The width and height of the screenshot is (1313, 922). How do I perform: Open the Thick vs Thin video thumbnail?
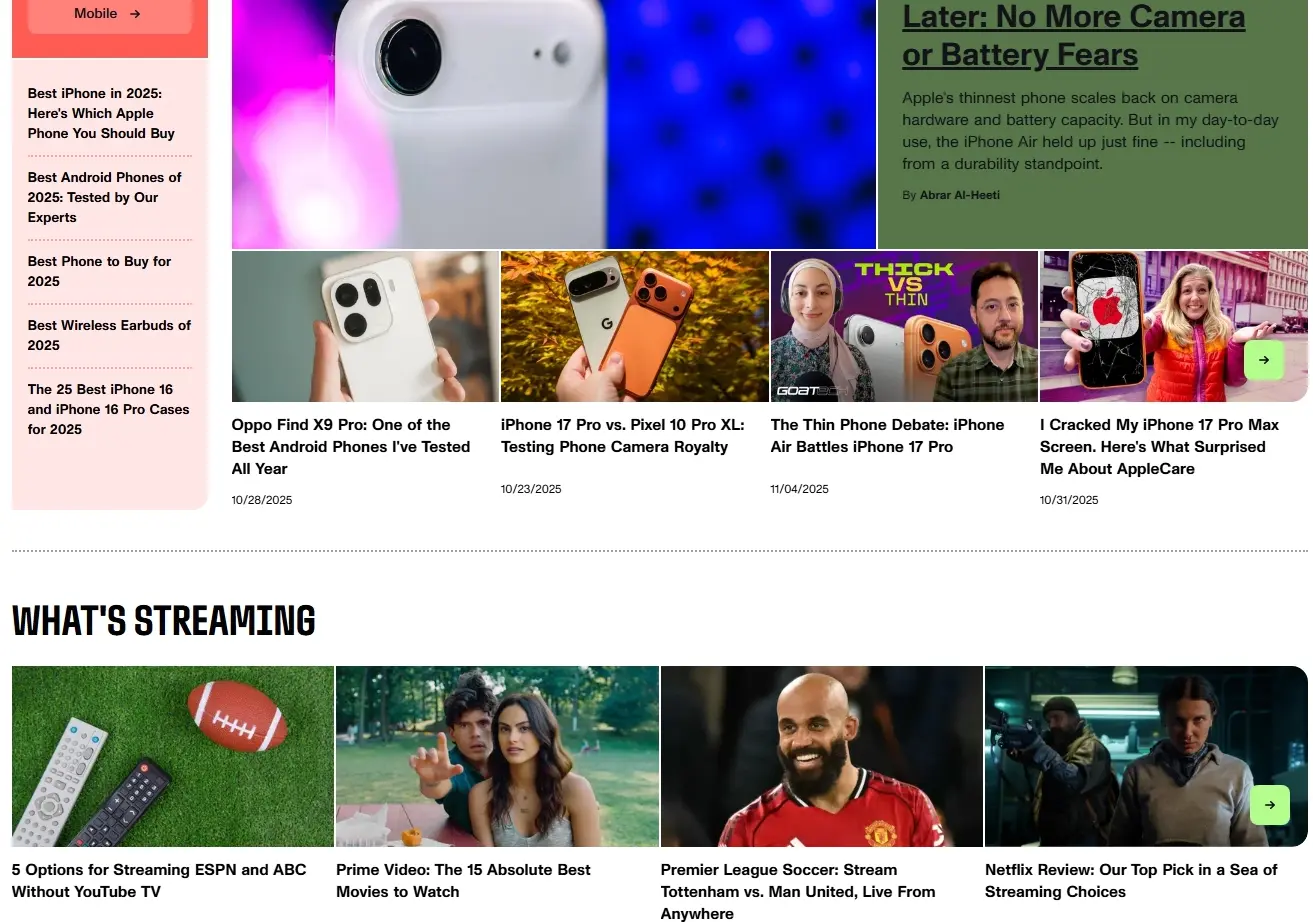pos(904,326)
